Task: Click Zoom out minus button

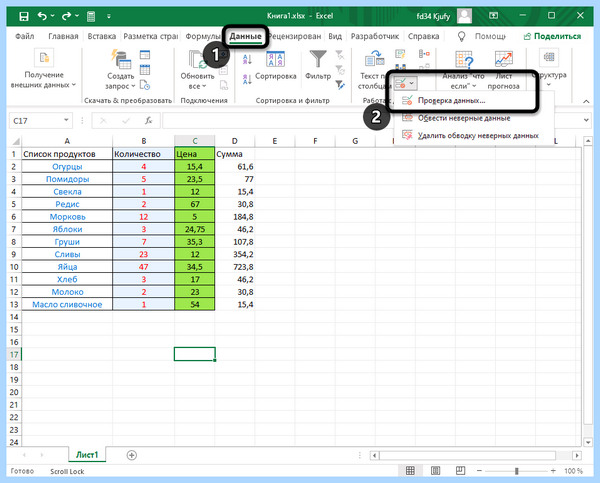Action: [x=479, y=471]
